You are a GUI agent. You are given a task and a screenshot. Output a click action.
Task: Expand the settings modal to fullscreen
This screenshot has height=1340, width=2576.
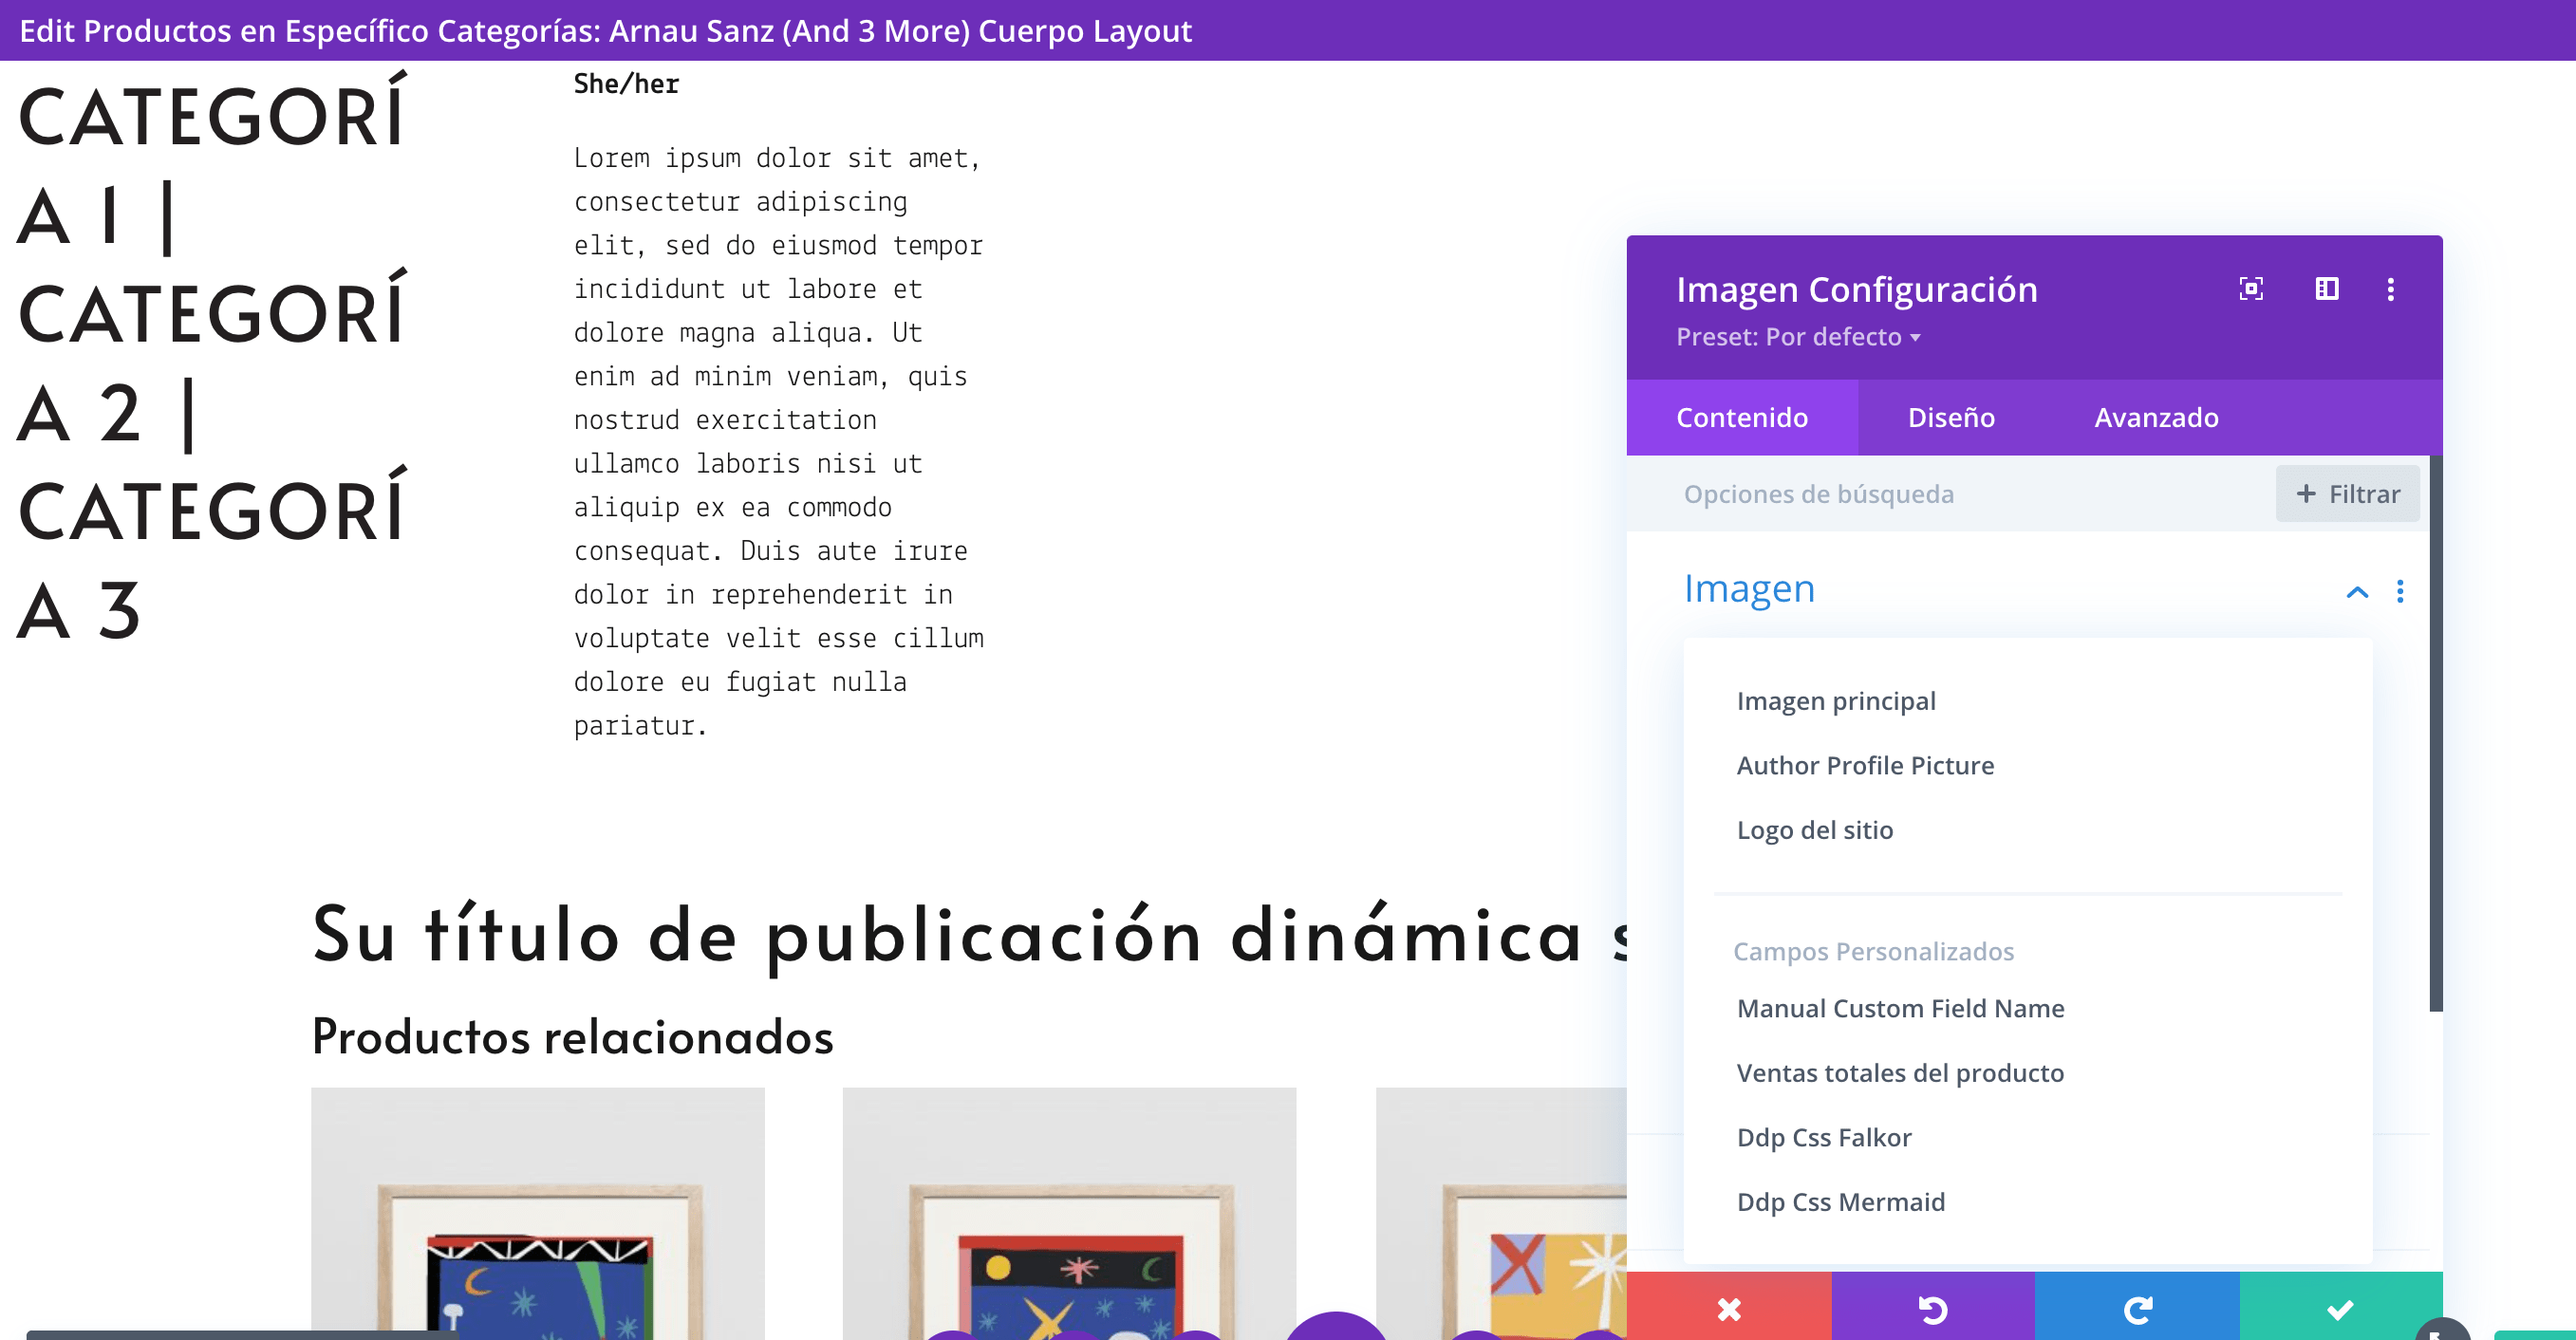2250,289
